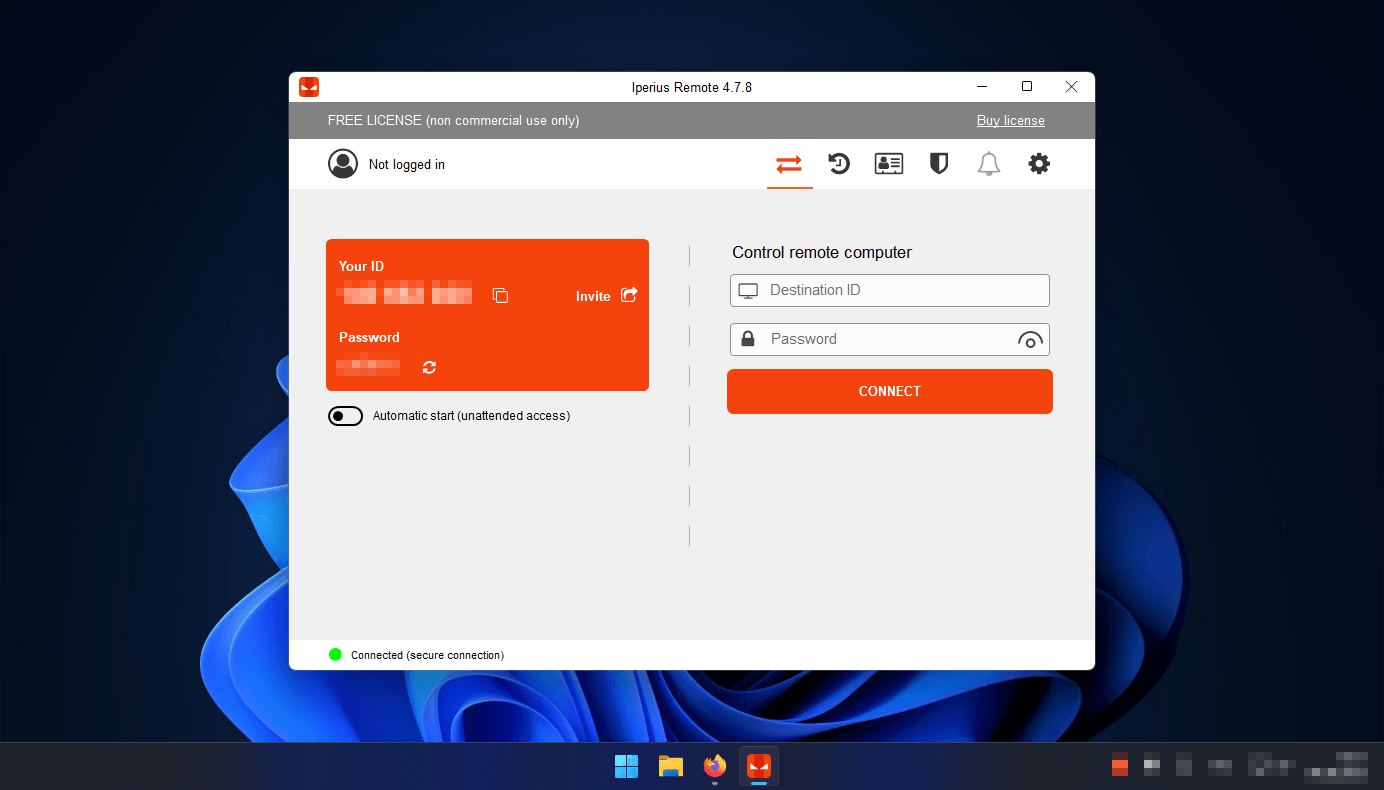The image size is (1384, 790).
Task: Open the notifications bell icon
Action: [989, 164]
